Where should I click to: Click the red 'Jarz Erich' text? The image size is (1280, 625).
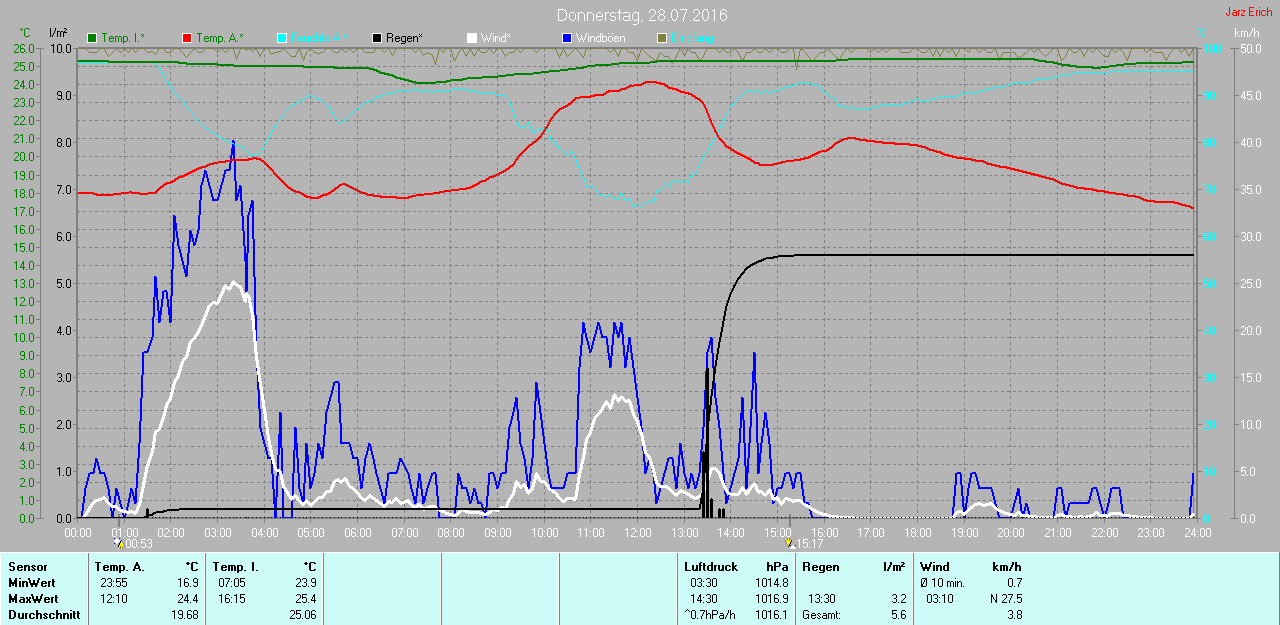tap(1249, 12)
